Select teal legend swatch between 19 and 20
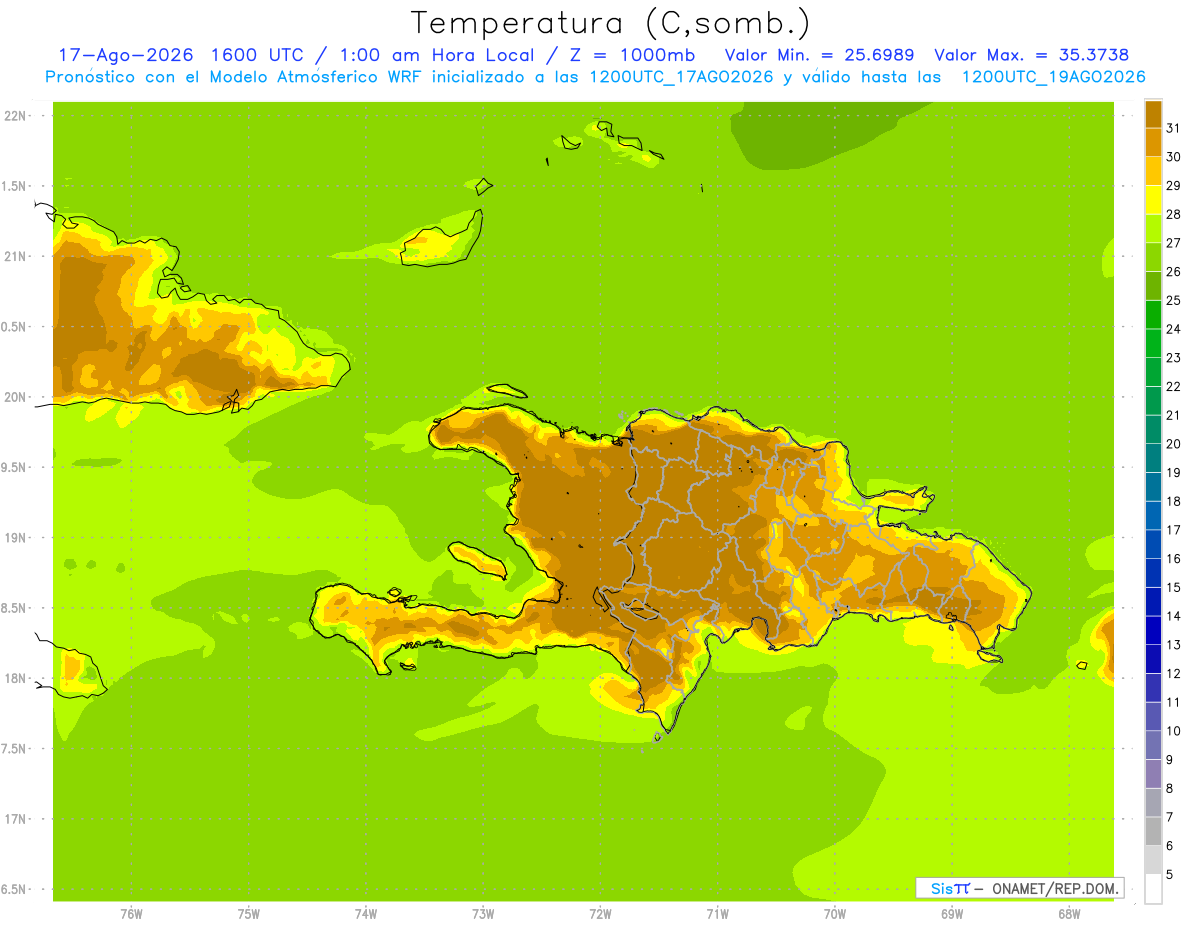 click(x=1153, y=458)
